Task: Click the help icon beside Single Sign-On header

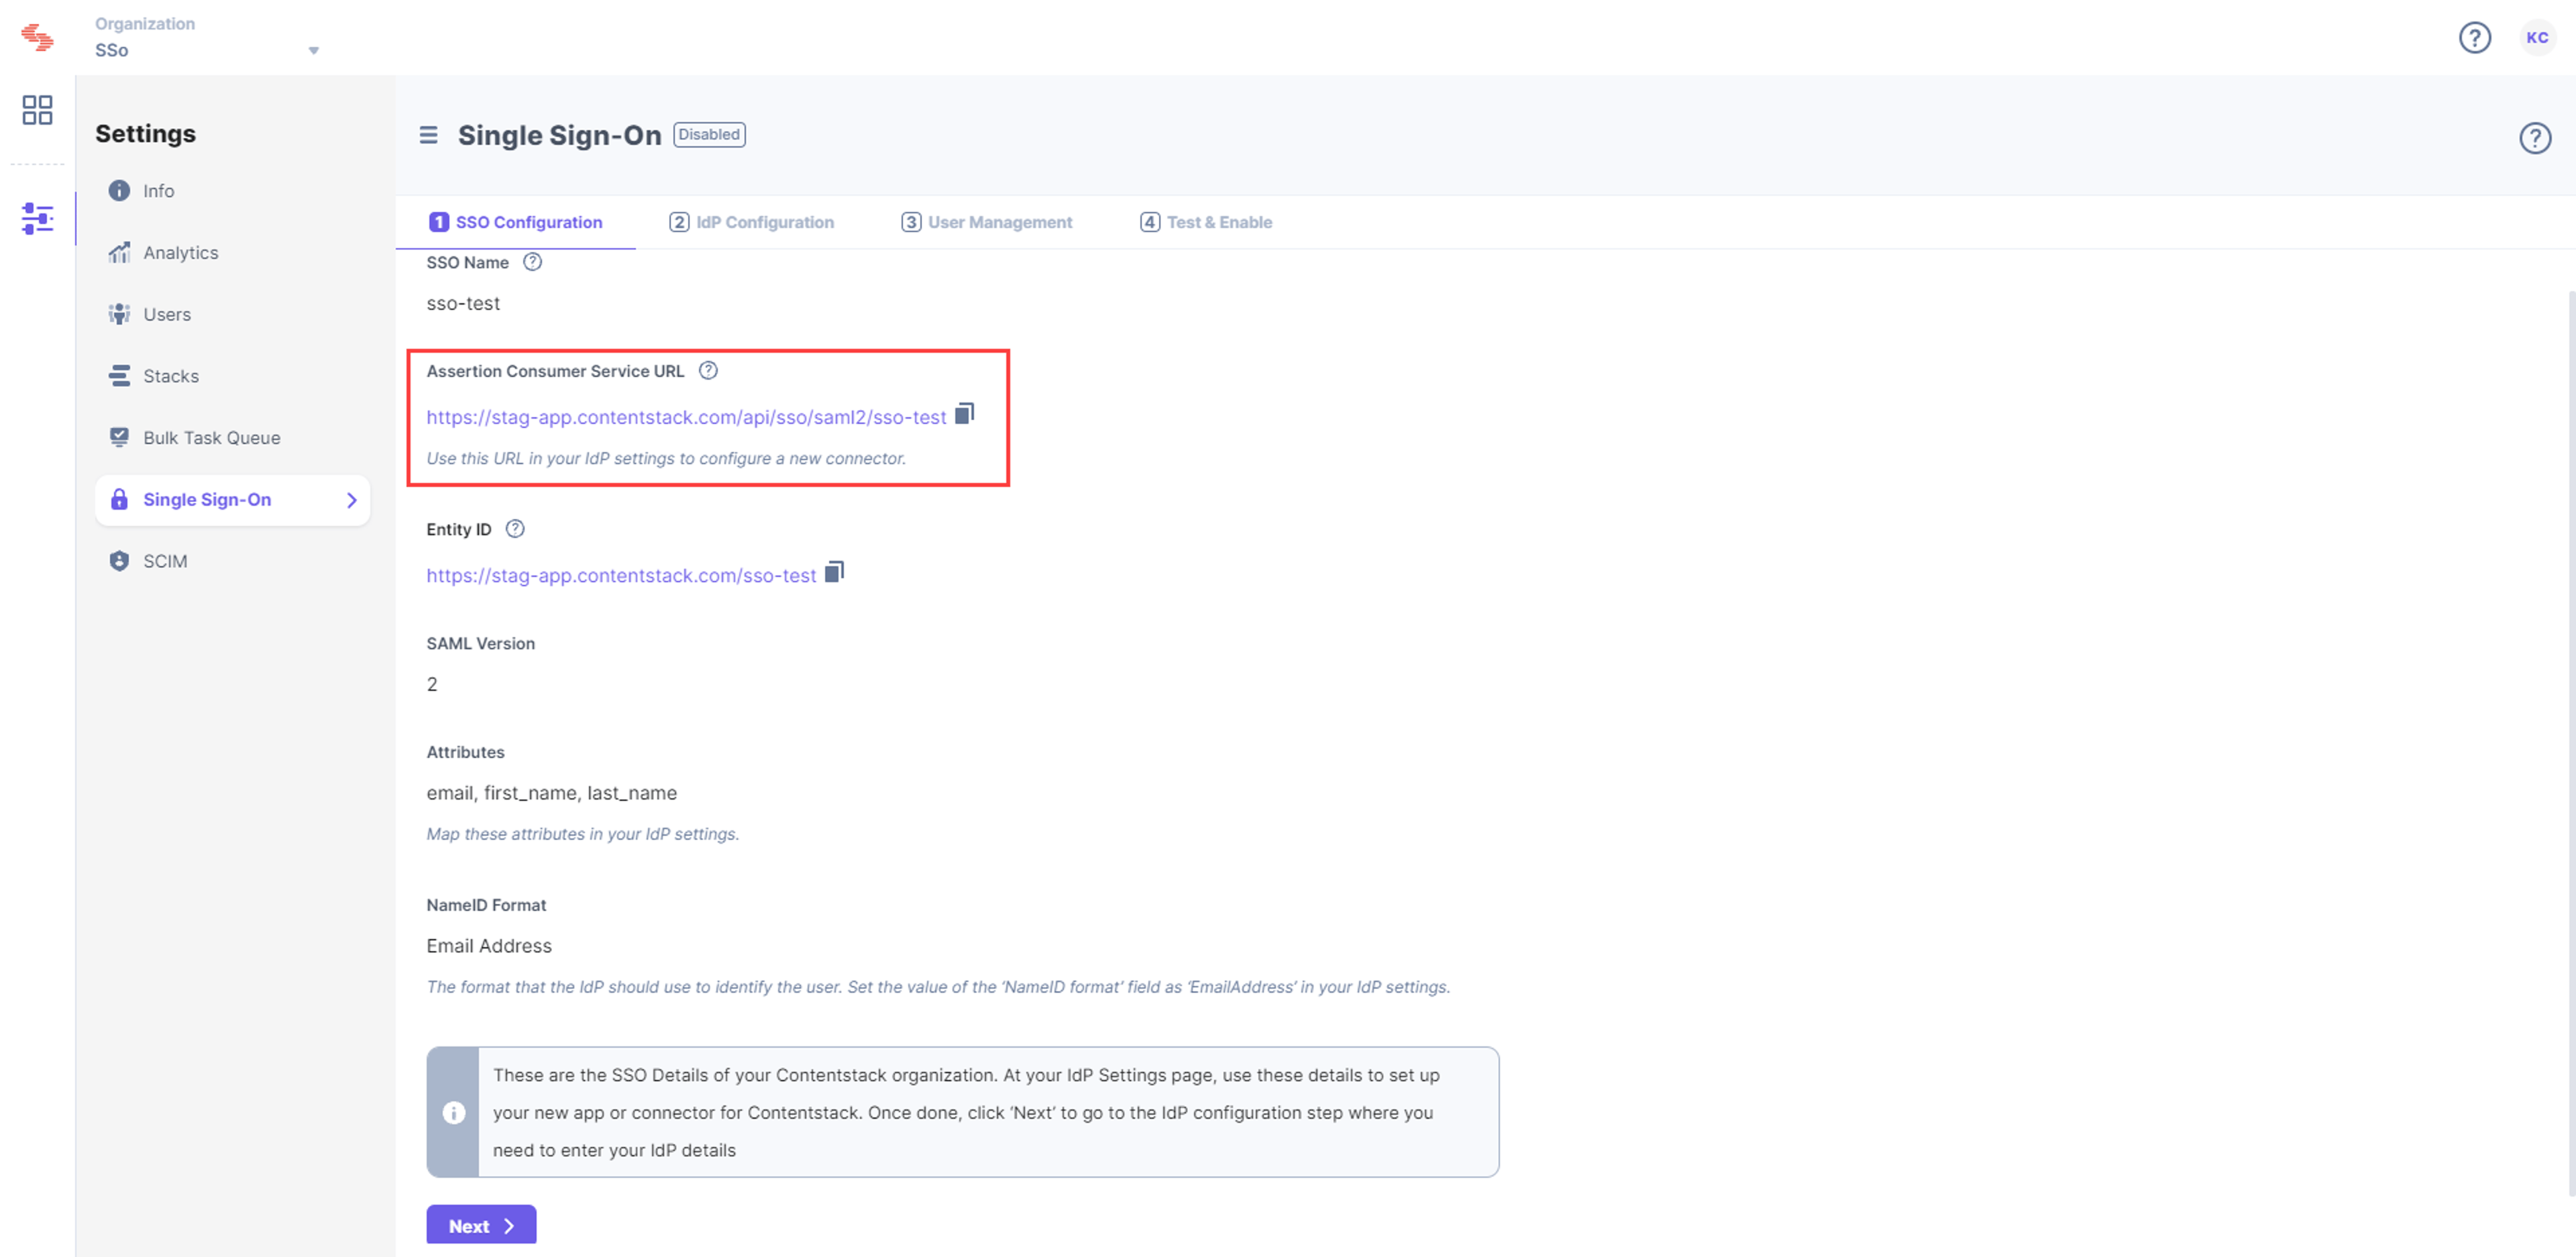Action: coord(2534,138)
